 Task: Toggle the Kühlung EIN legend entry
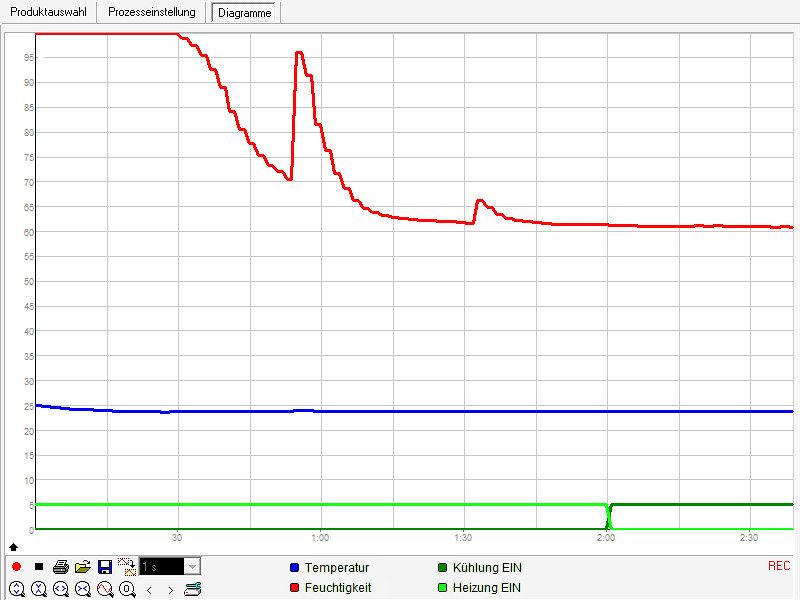coord(486,568)
